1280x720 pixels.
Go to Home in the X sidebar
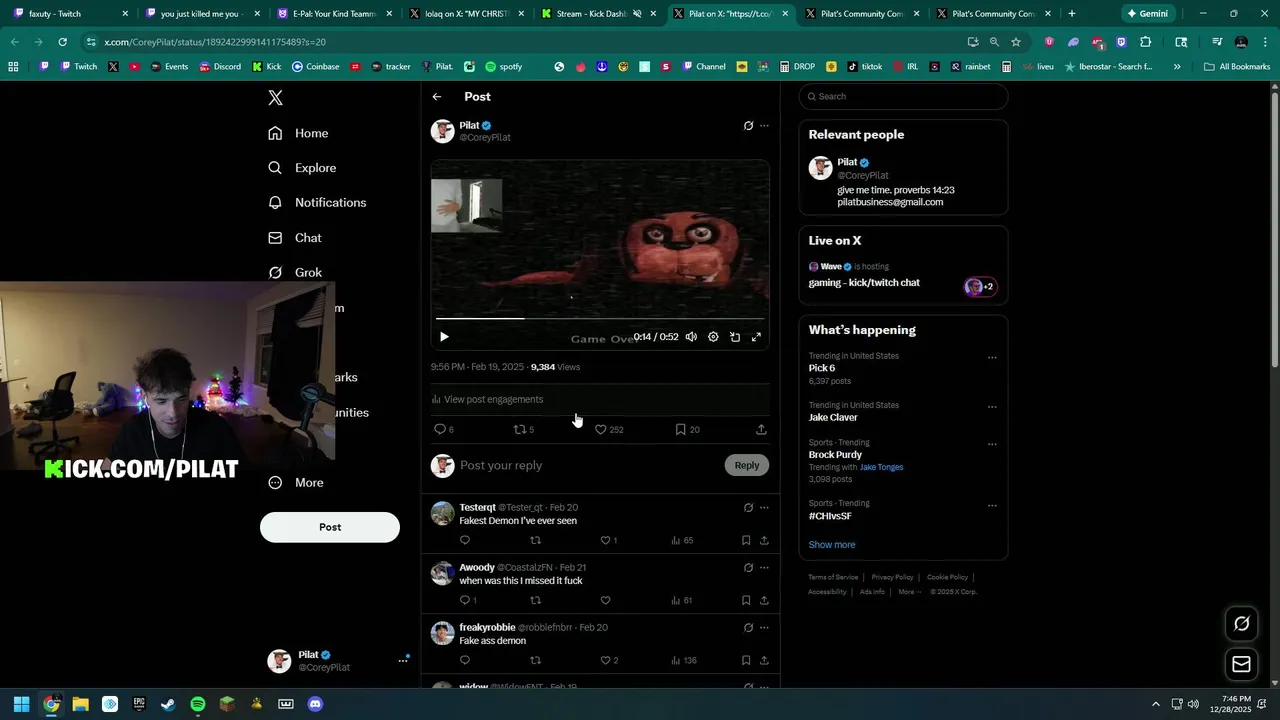298,133
